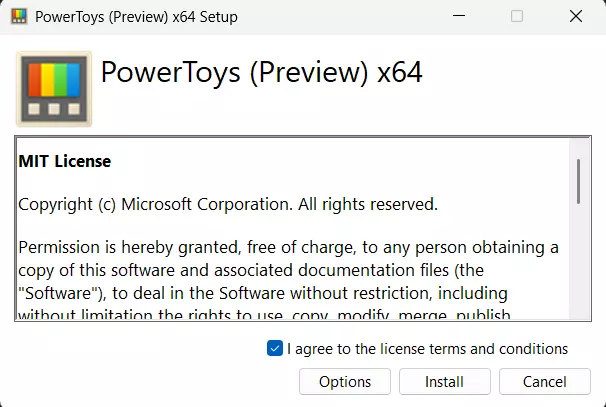Viewport: 606px width, 407px height.
Task: Uncheck the agree to license terms checkbox
Action: [x=275, y=349]
